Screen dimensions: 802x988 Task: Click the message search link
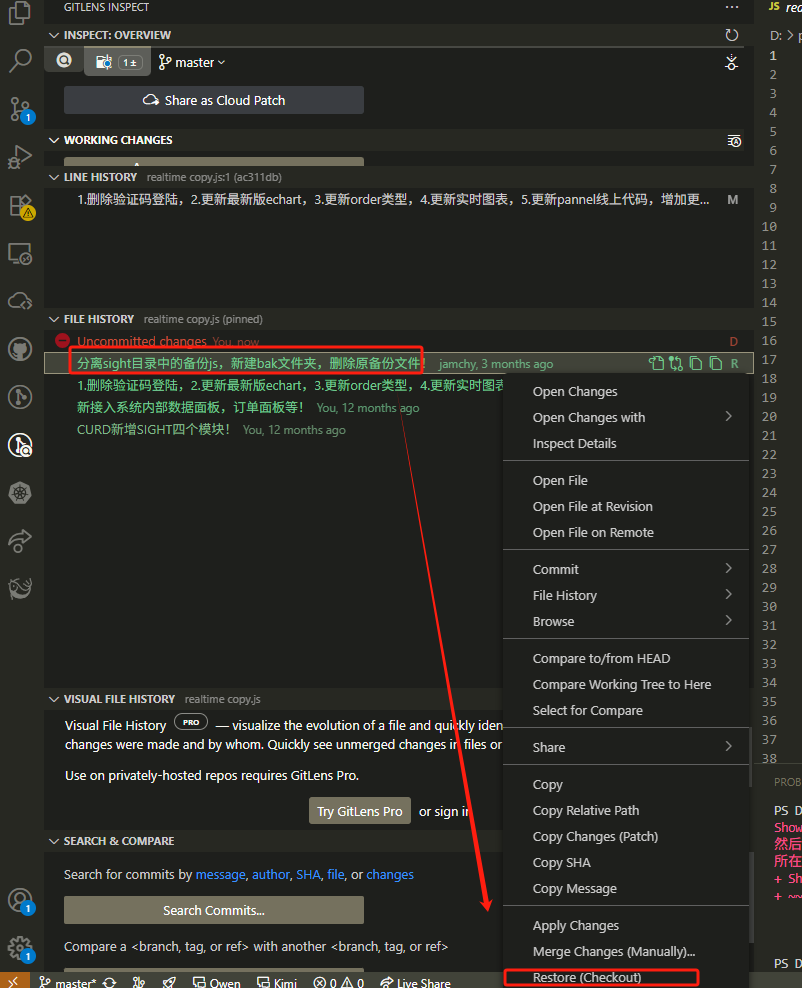221,875
